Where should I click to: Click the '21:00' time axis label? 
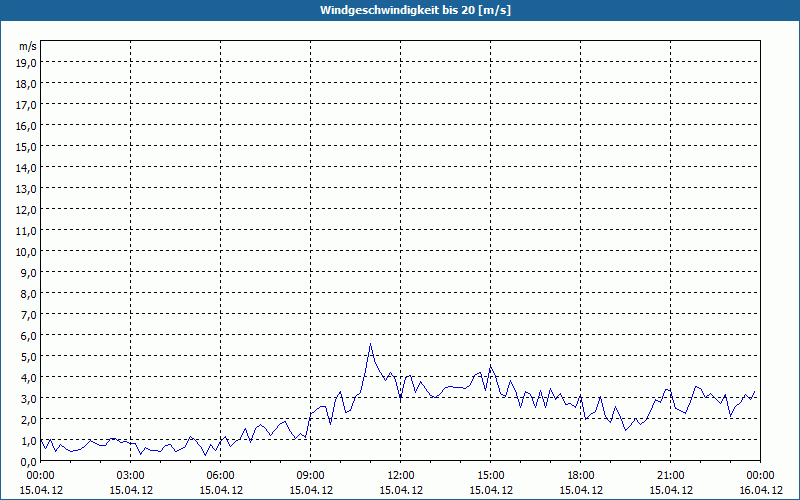click(670, 476)
